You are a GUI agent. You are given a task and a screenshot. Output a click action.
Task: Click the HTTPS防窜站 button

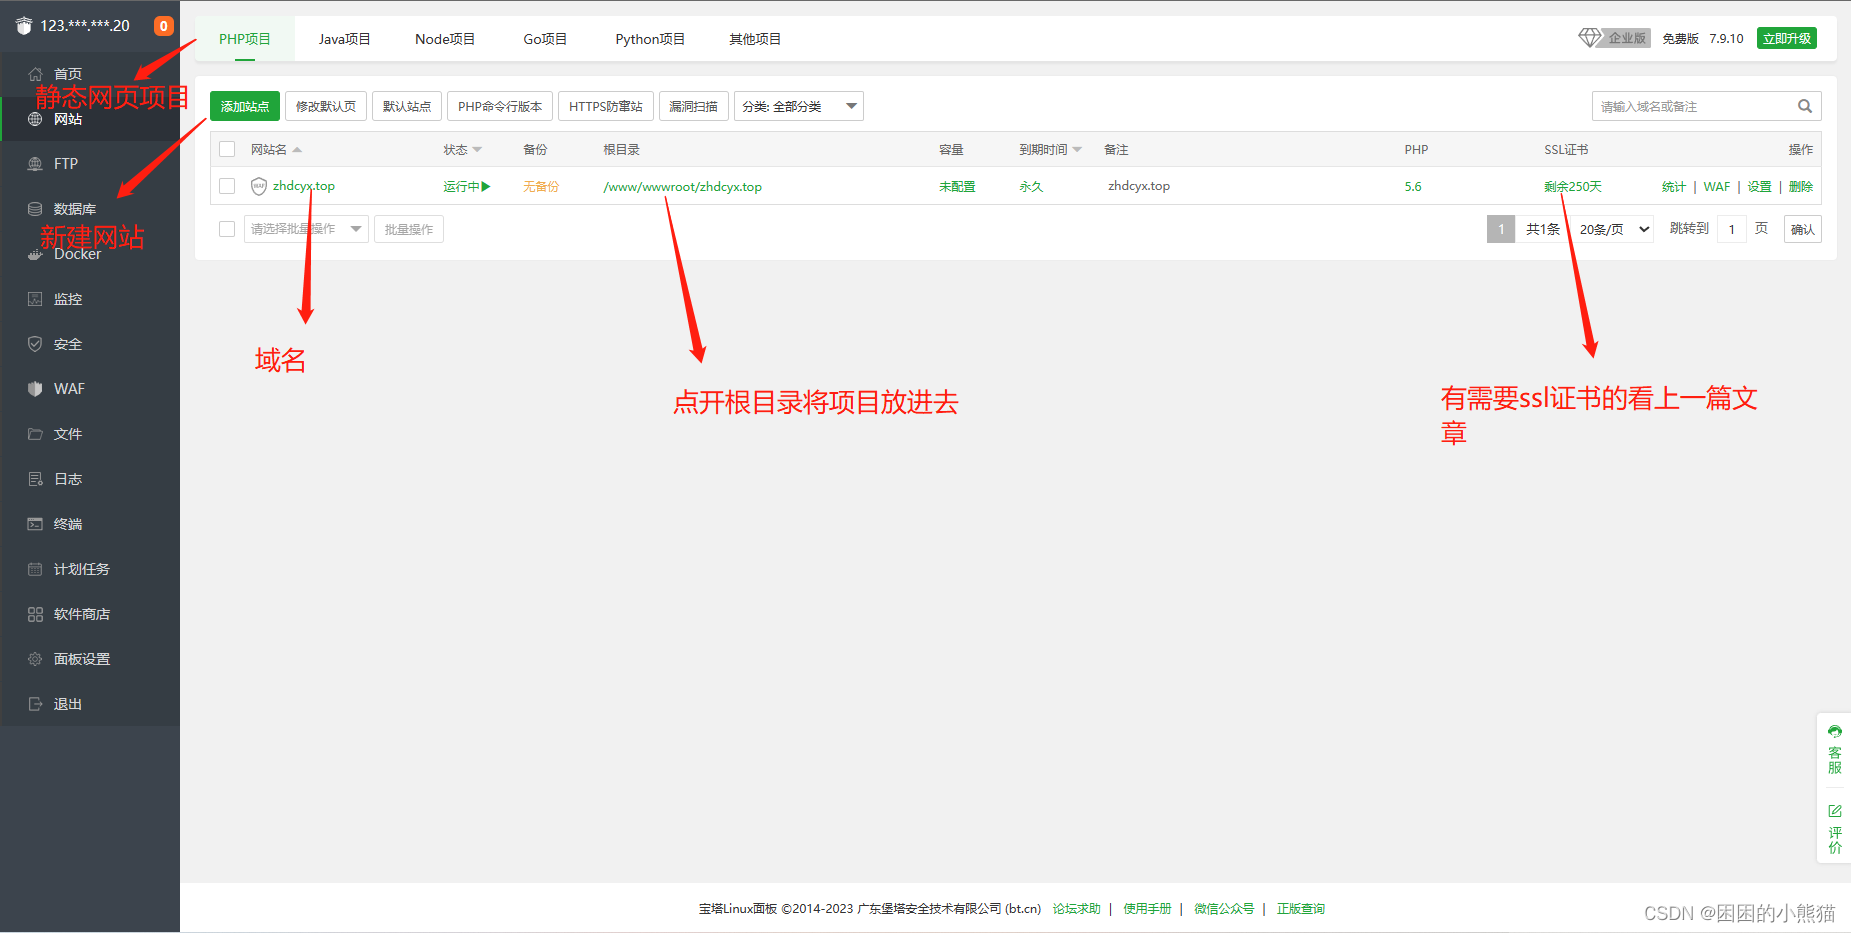(x=606, y=106)
